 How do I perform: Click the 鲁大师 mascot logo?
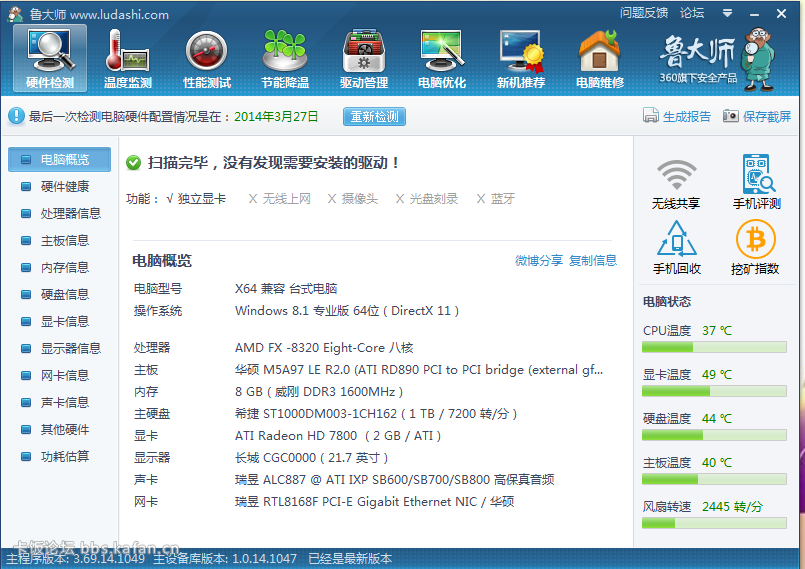[x=759, y=59]
